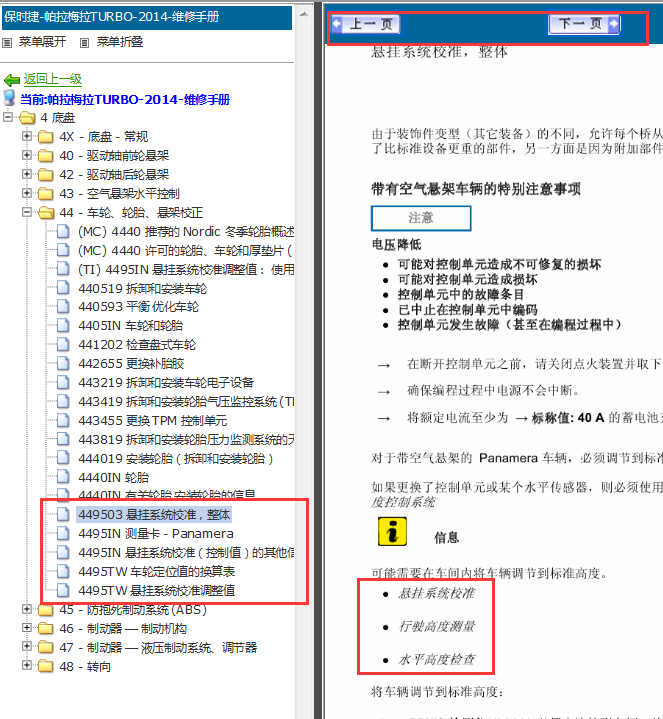Click folder icon of 4 底盘
Screen dimensions: 663x719
[27, 118]
